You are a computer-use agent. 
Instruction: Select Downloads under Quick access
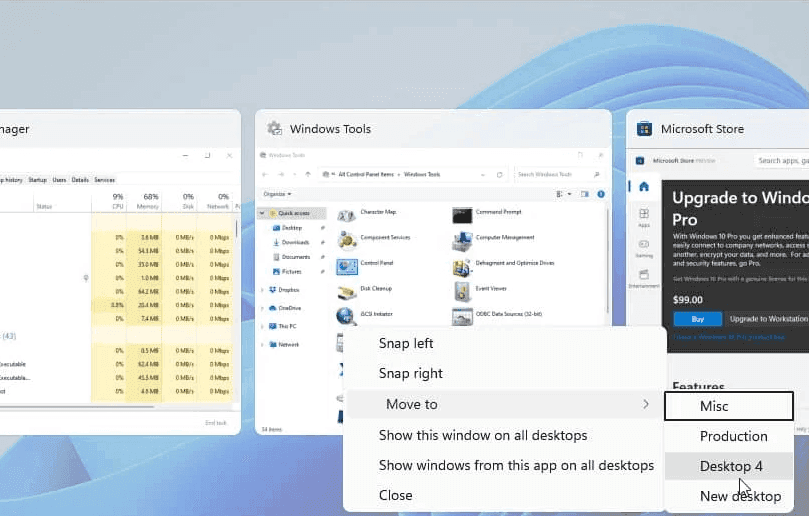pyautogui.click(x=292, y=242)
